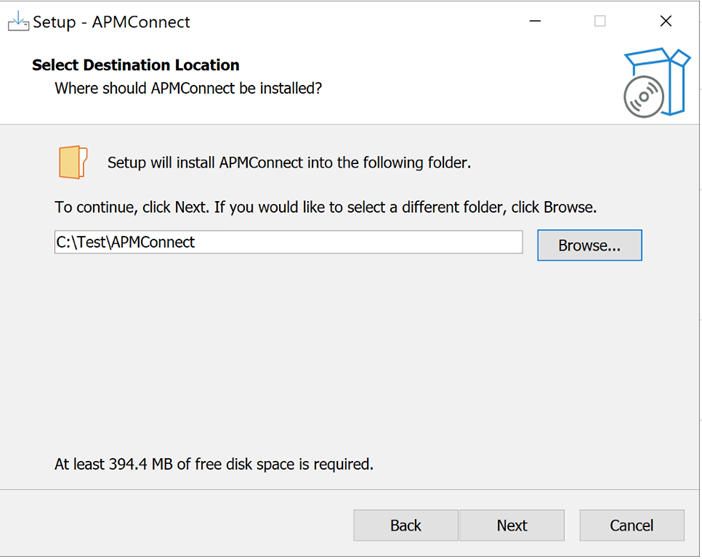Click 'Where should APMConnect be installed?' text
Viewport: 702px width, 559px height.
[188, 88]
